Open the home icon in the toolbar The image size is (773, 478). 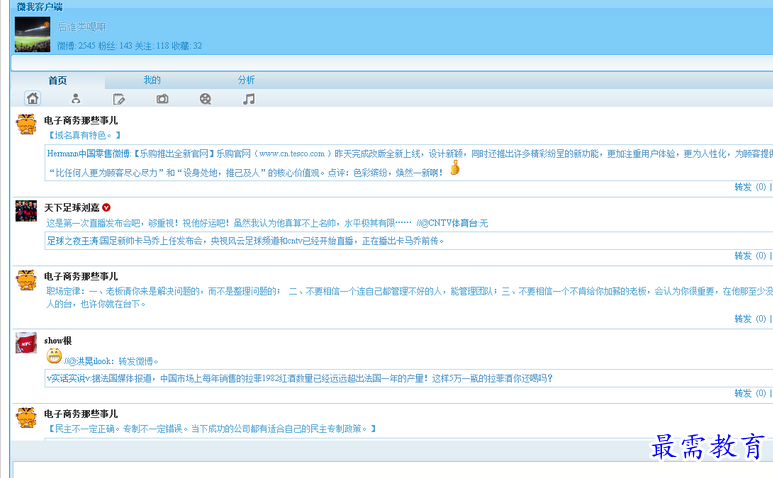pos(33,99)
